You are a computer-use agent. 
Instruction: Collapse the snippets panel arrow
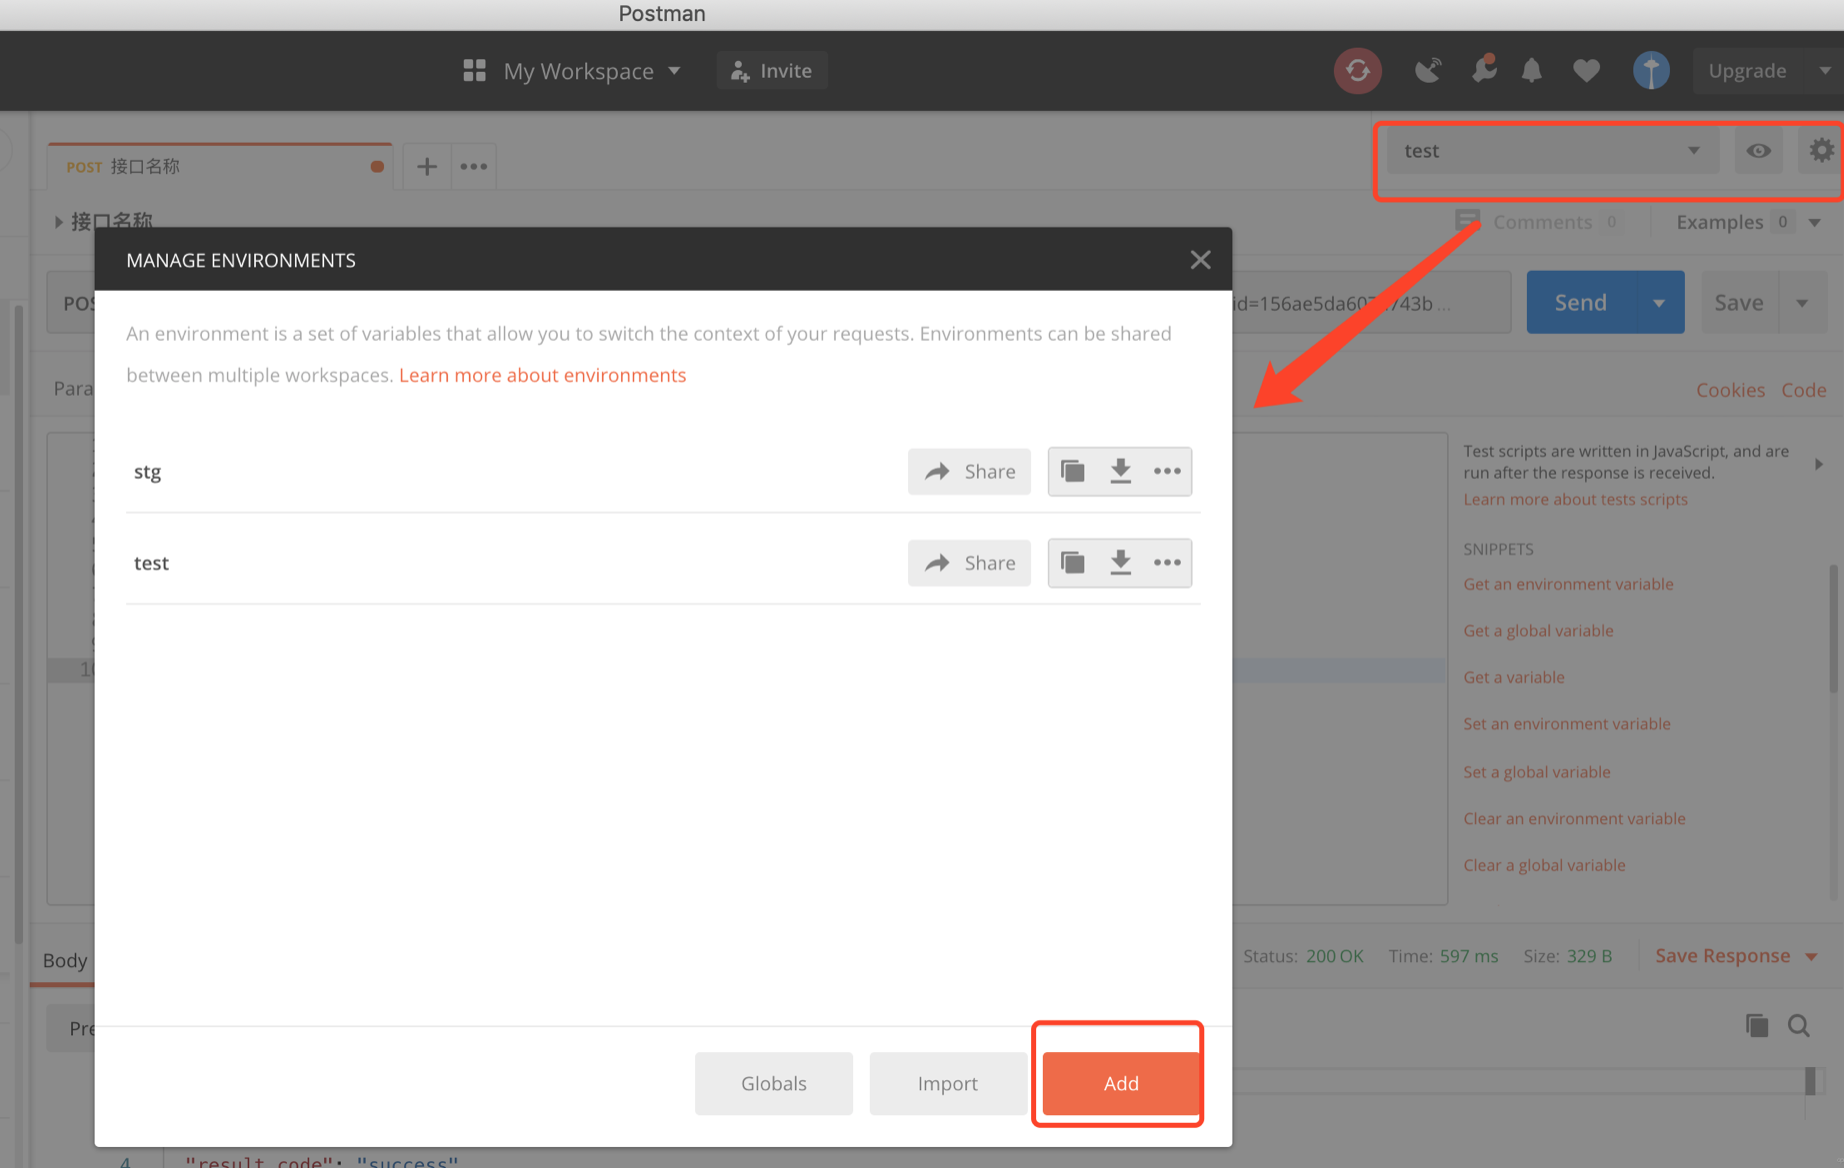tap(1819, 464)
